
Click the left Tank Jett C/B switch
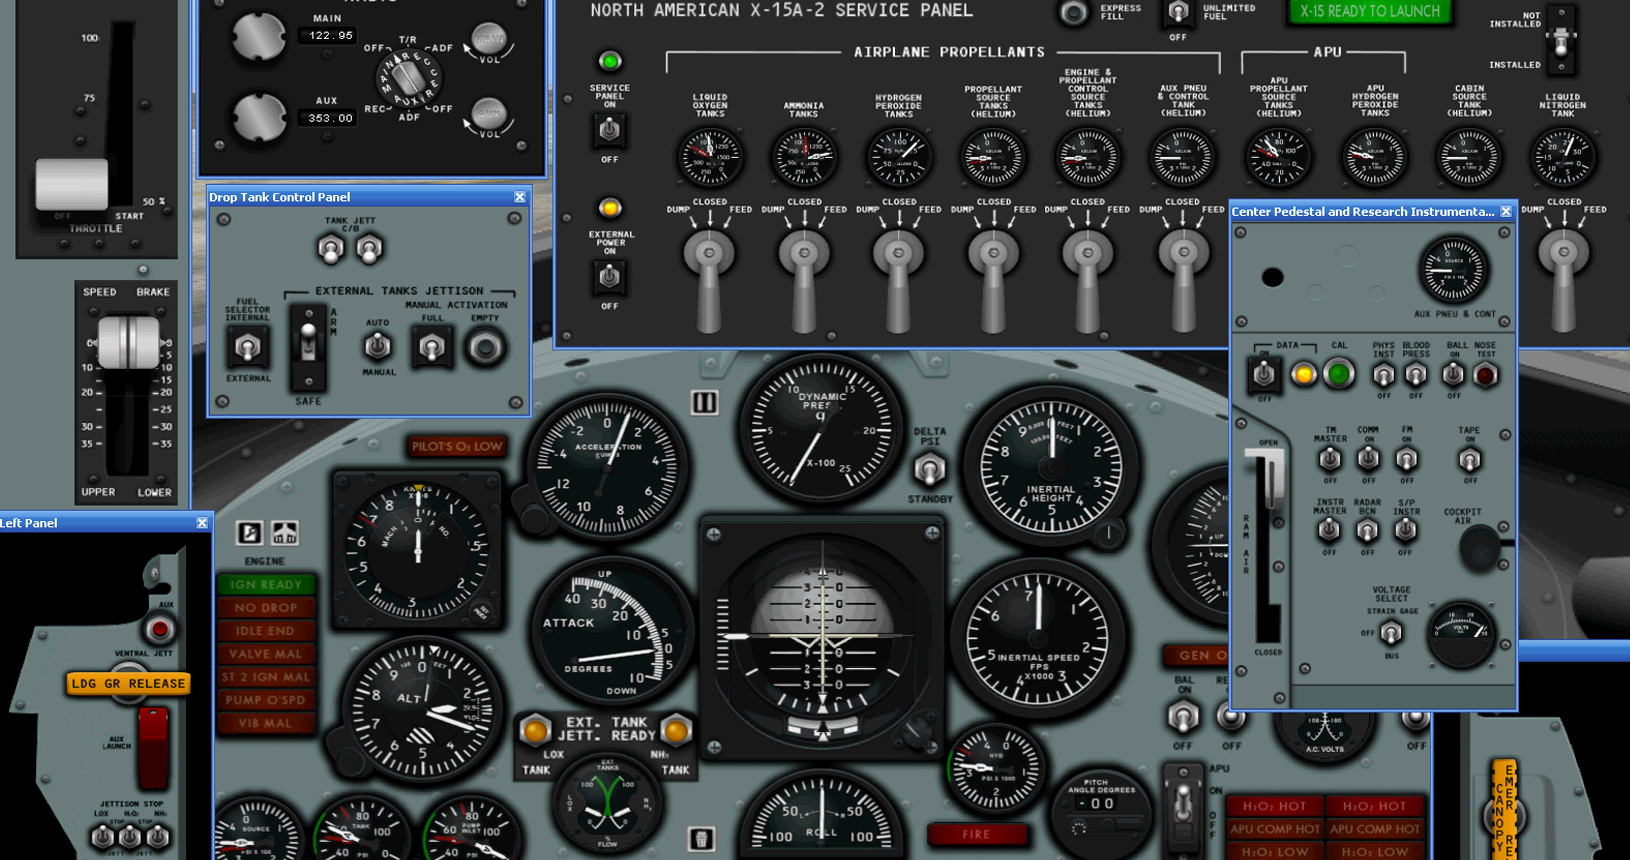point(330,247)
